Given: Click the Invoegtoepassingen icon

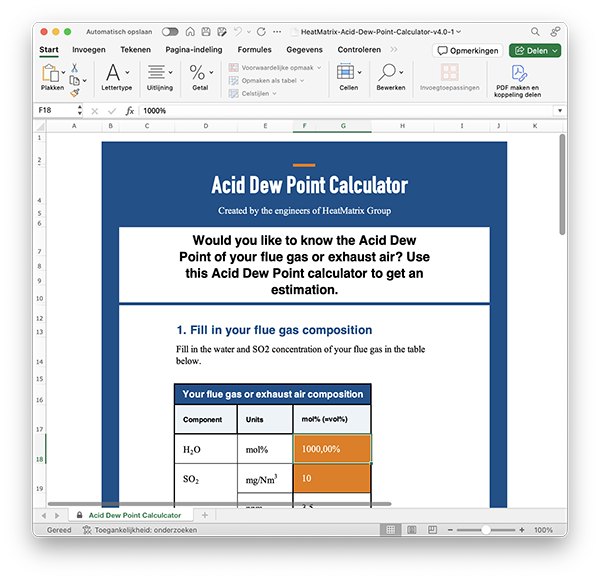Looking at the screenshot, I should (450, 72).
